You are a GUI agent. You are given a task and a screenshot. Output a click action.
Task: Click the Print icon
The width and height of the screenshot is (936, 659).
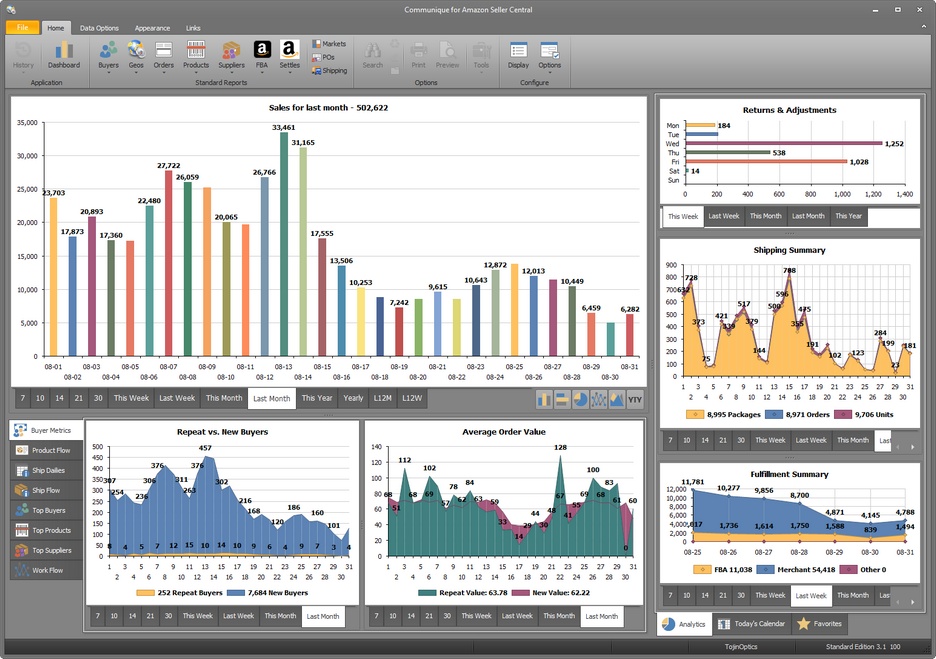(x=418, y=55)
